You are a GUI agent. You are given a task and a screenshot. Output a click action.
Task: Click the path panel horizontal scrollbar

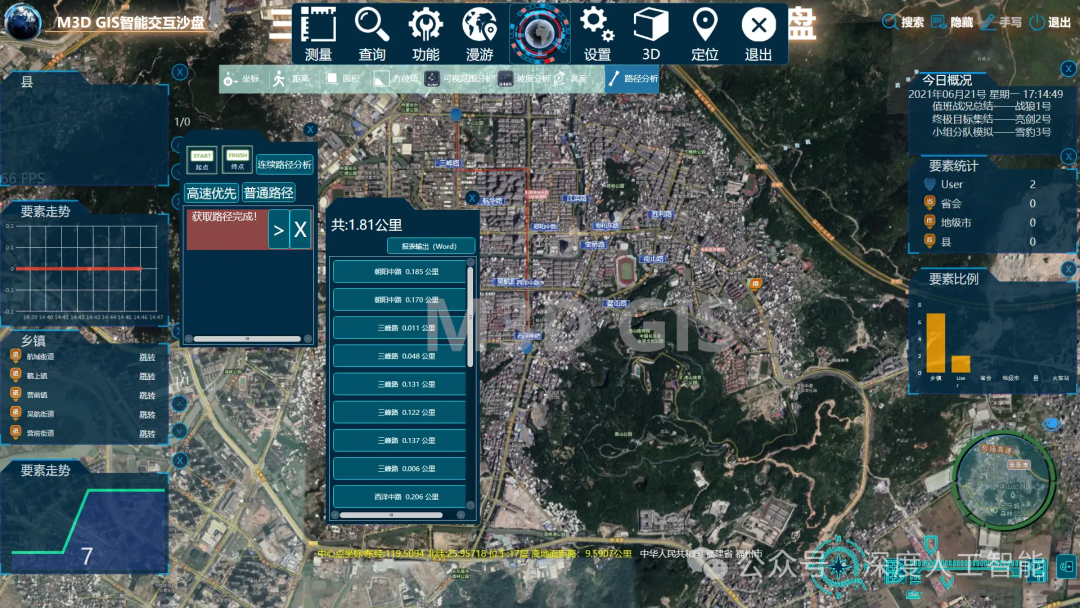click(247, 339)
